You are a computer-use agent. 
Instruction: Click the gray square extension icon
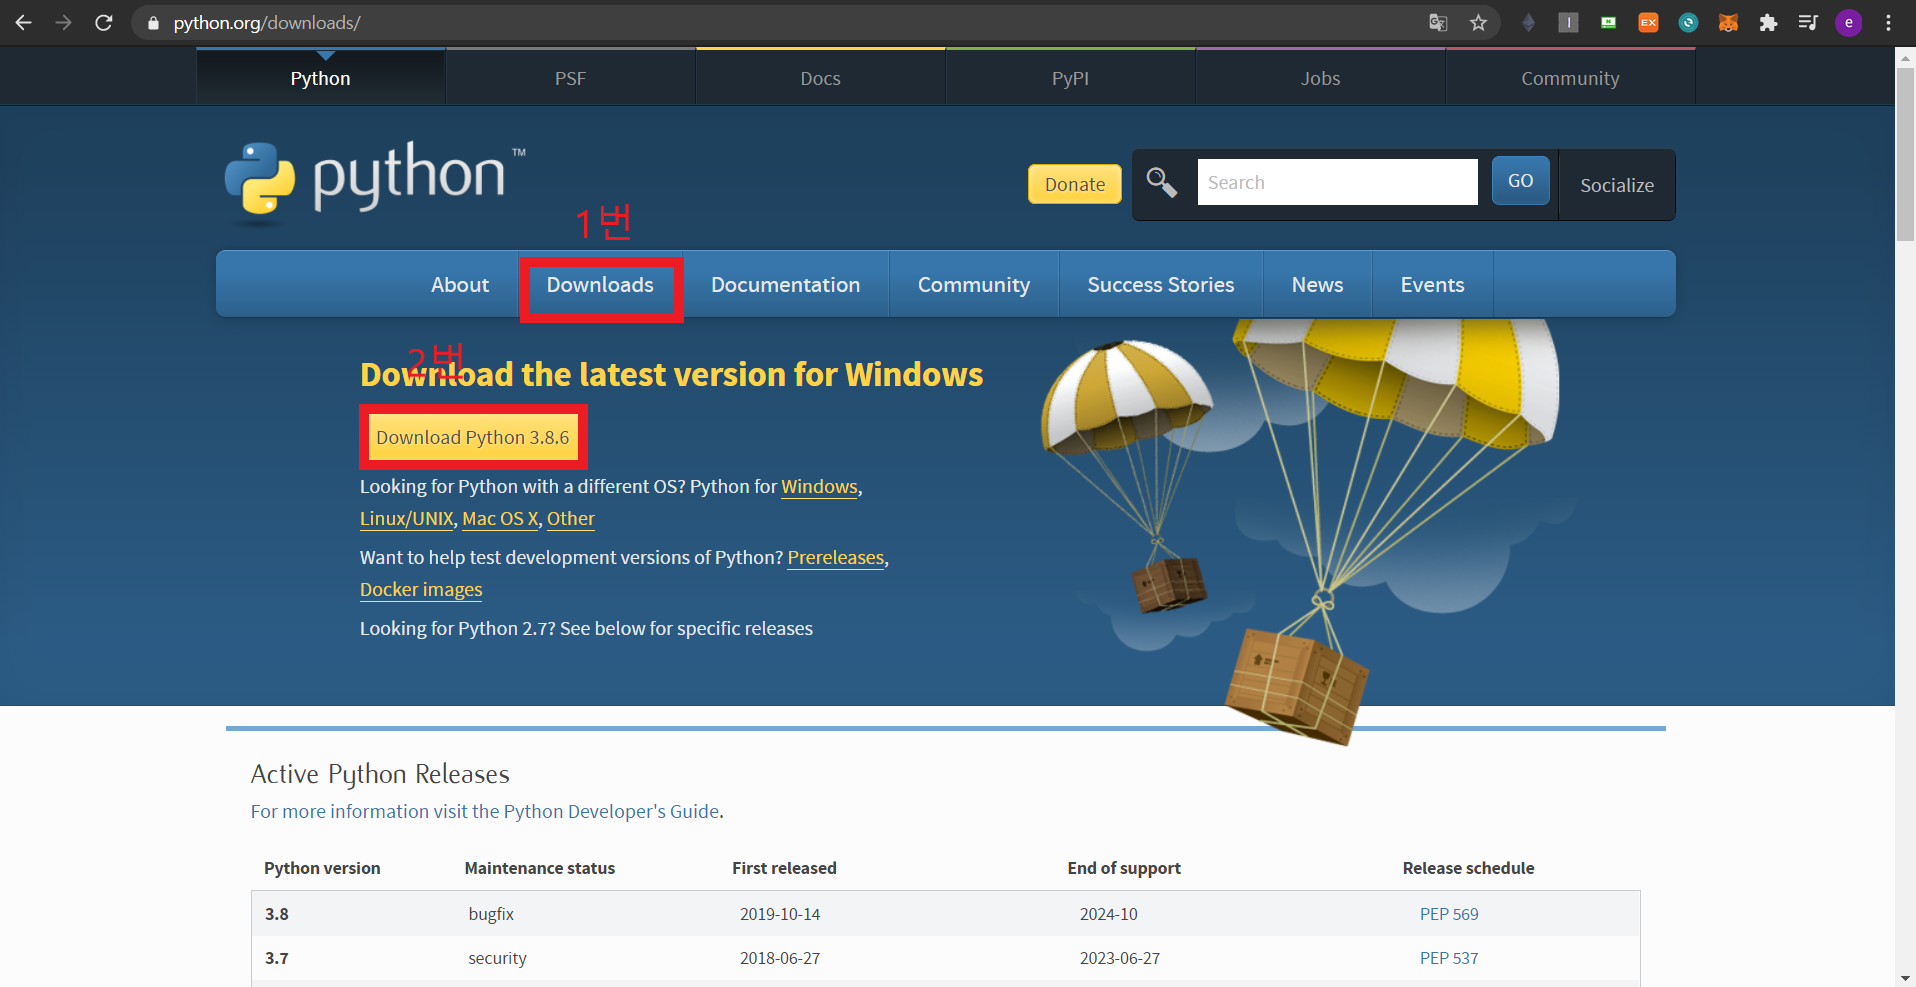[x=1568, y=22]
